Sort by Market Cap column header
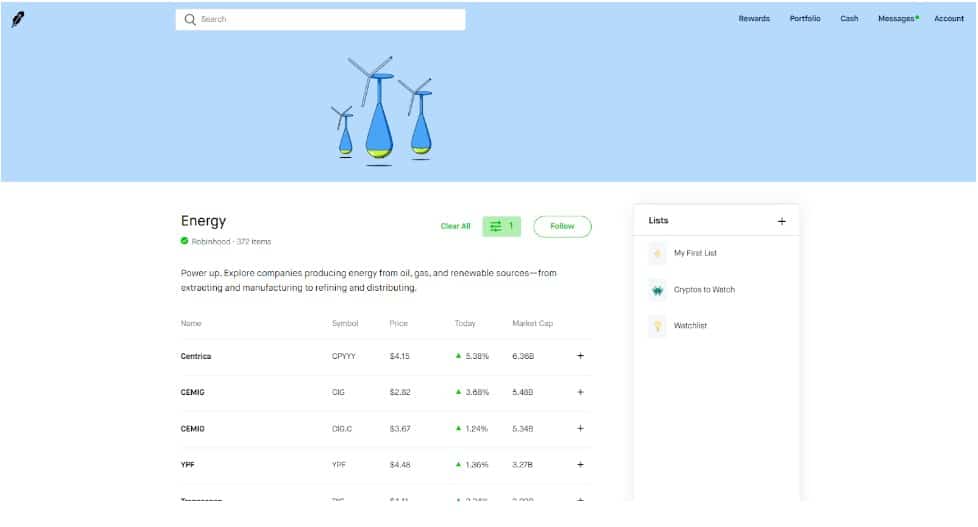Viewport: 978px width, 527px height. click(x=532, y=324)
